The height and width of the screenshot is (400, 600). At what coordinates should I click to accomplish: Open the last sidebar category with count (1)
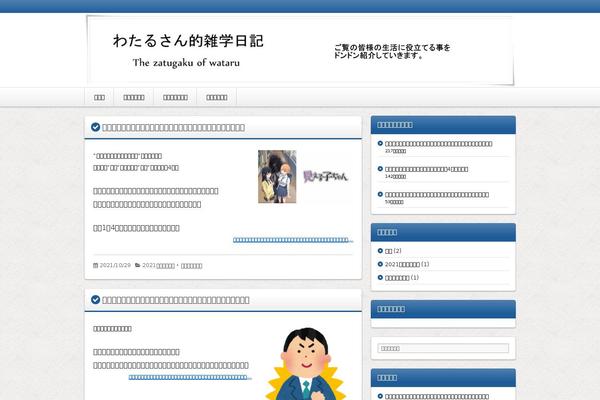(397, 278)
